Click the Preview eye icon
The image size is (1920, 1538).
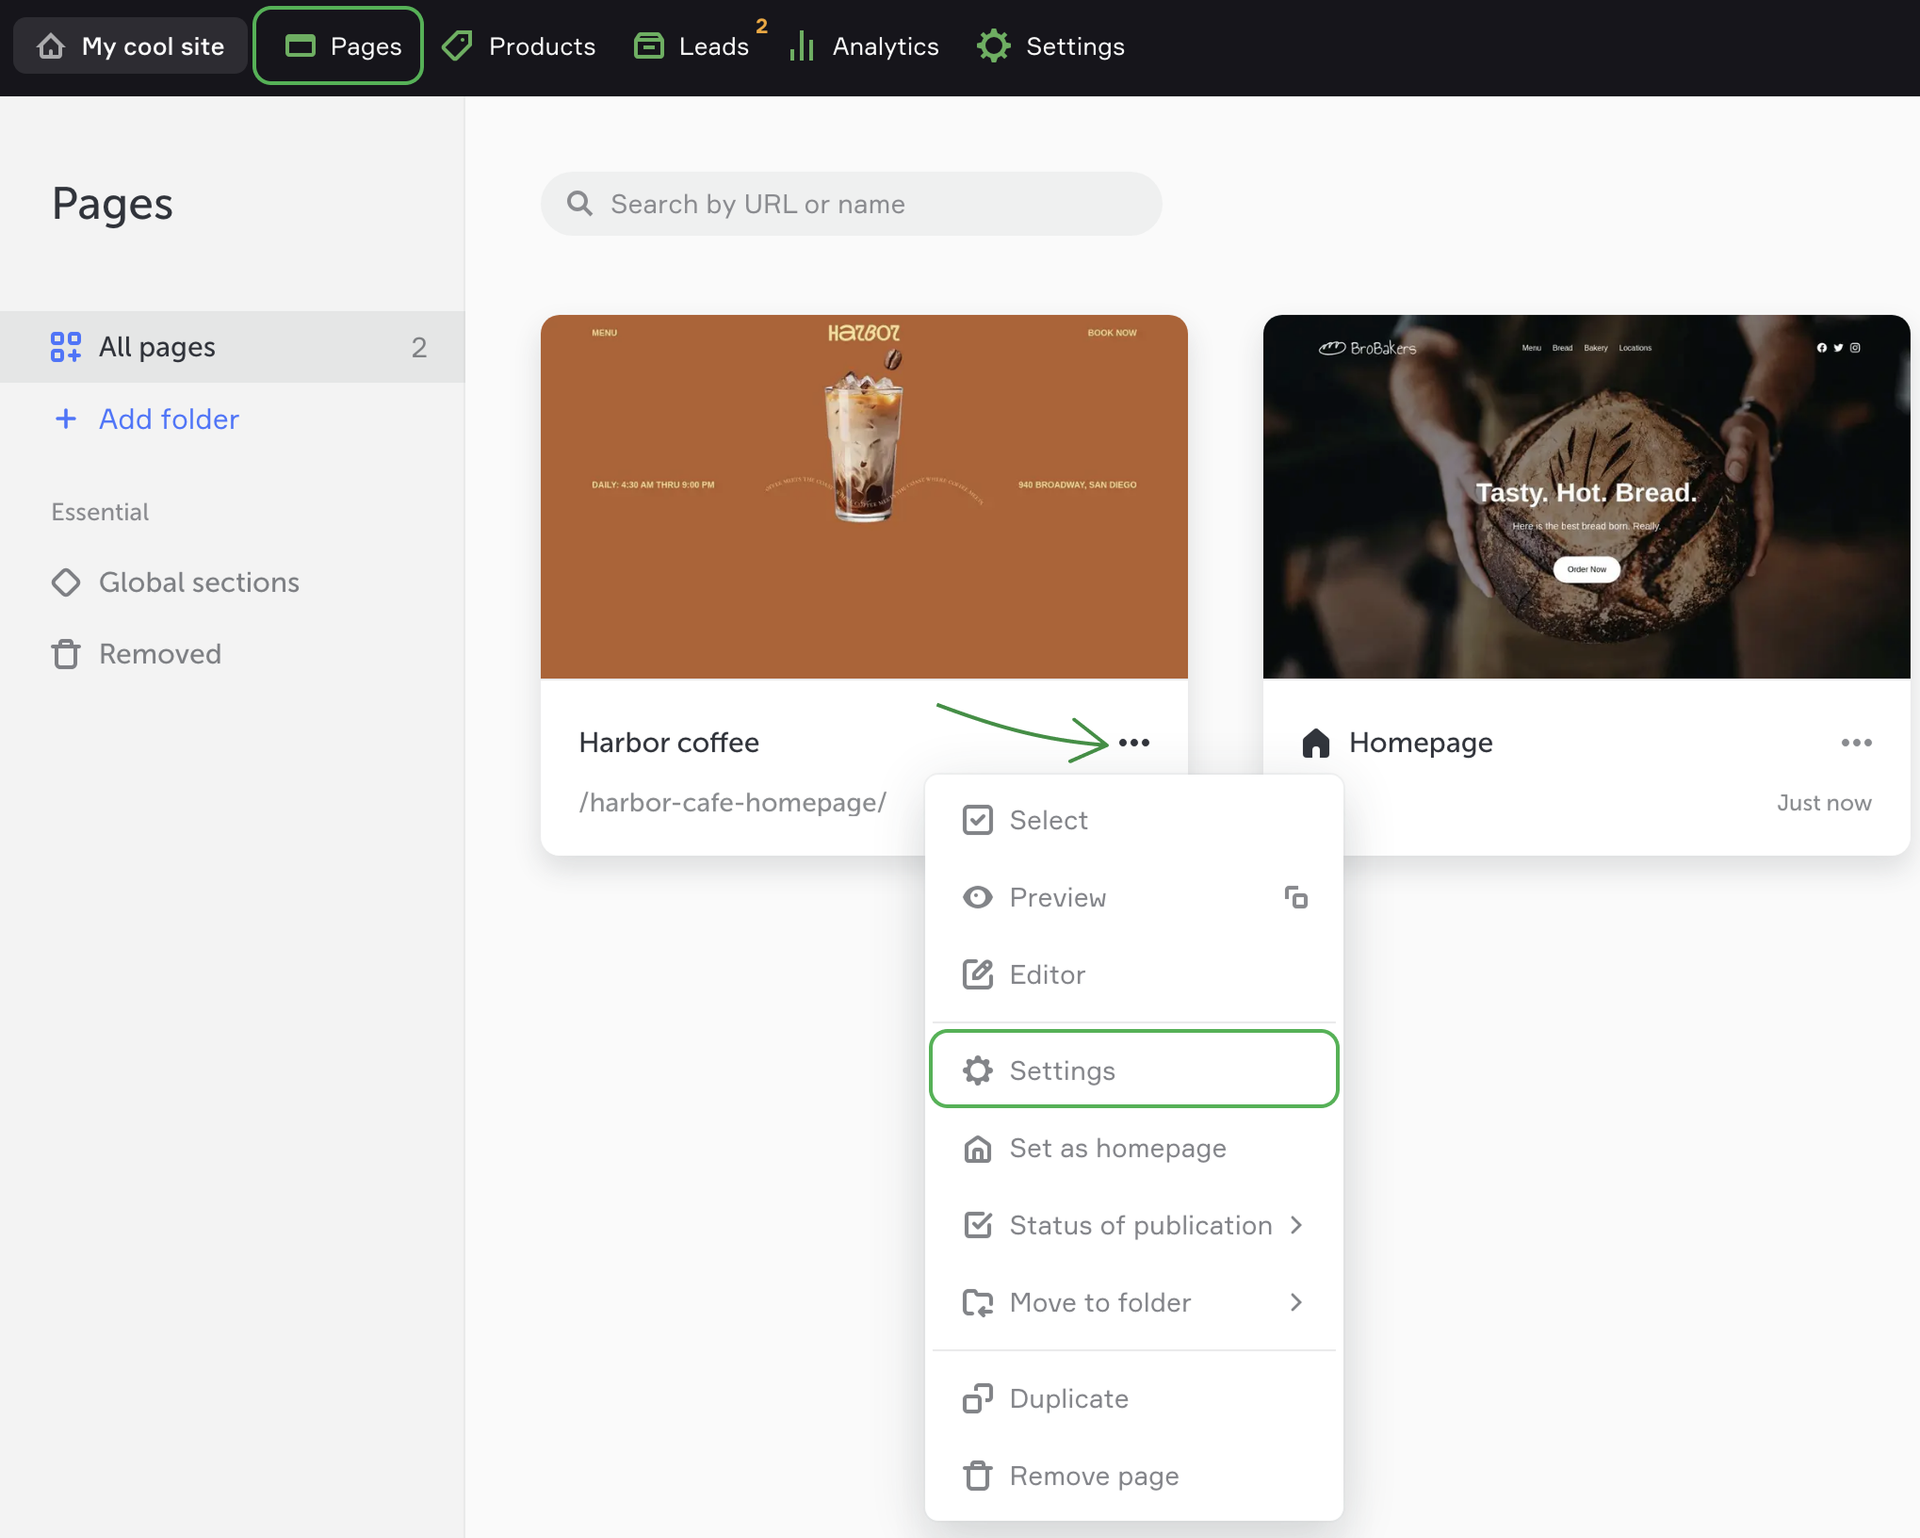point(977,897)
